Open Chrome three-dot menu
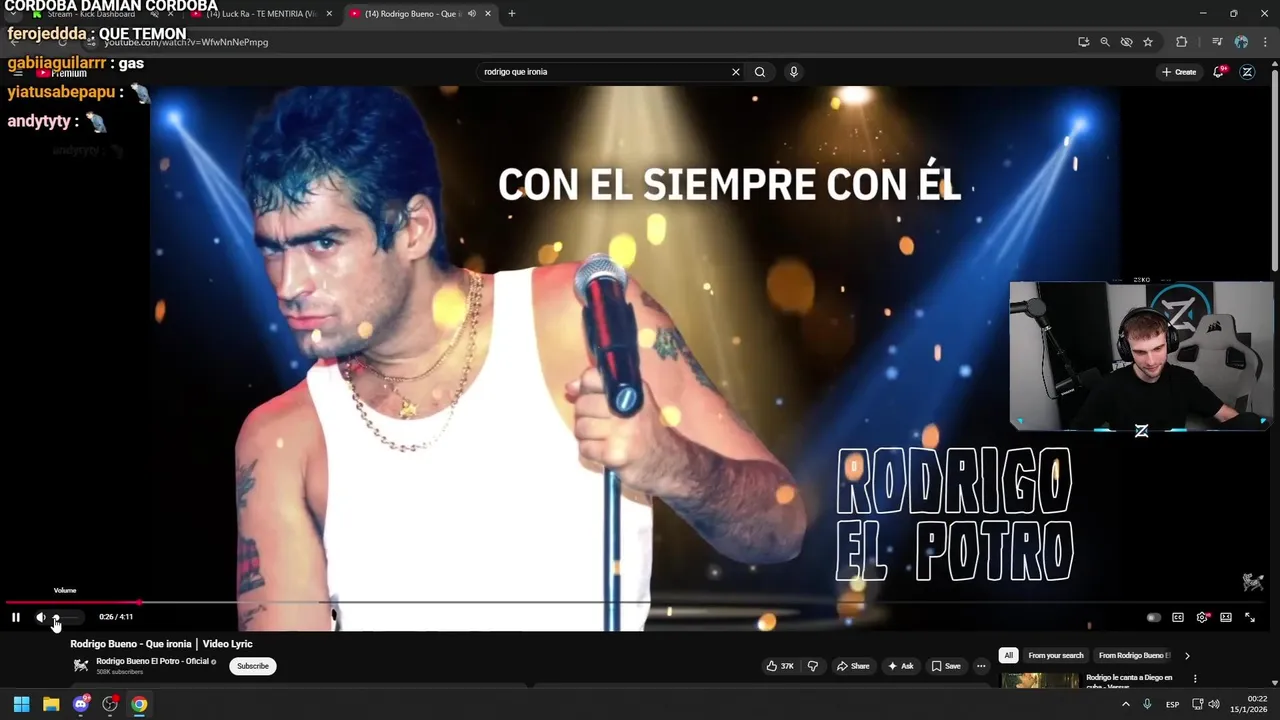 point(1266,42)
